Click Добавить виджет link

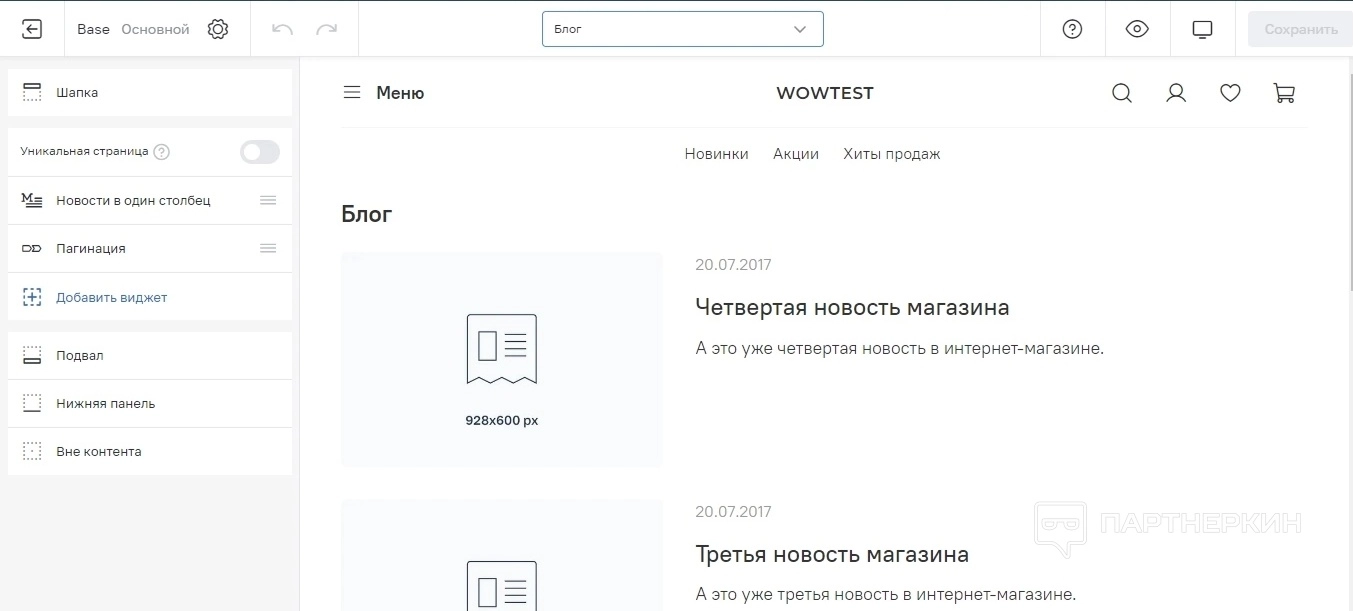coord(111,297)
